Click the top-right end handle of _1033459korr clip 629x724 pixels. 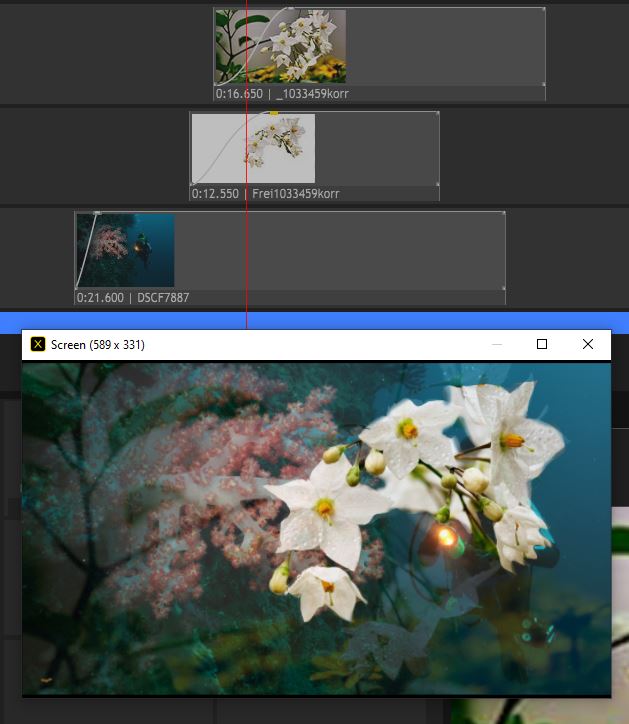pyautogui.click(x=543, y=11)
